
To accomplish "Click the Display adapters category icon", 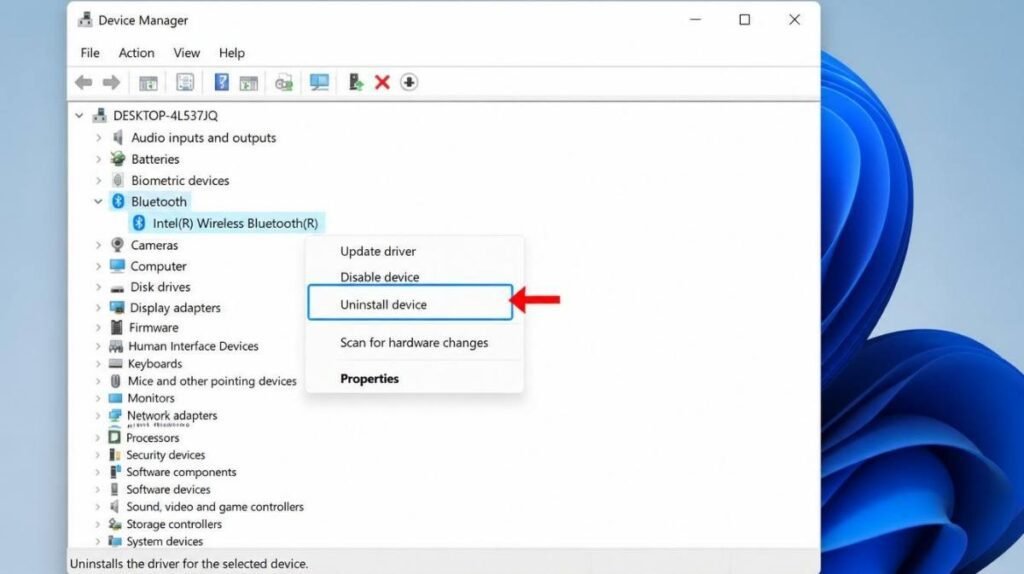I will 118,307.
